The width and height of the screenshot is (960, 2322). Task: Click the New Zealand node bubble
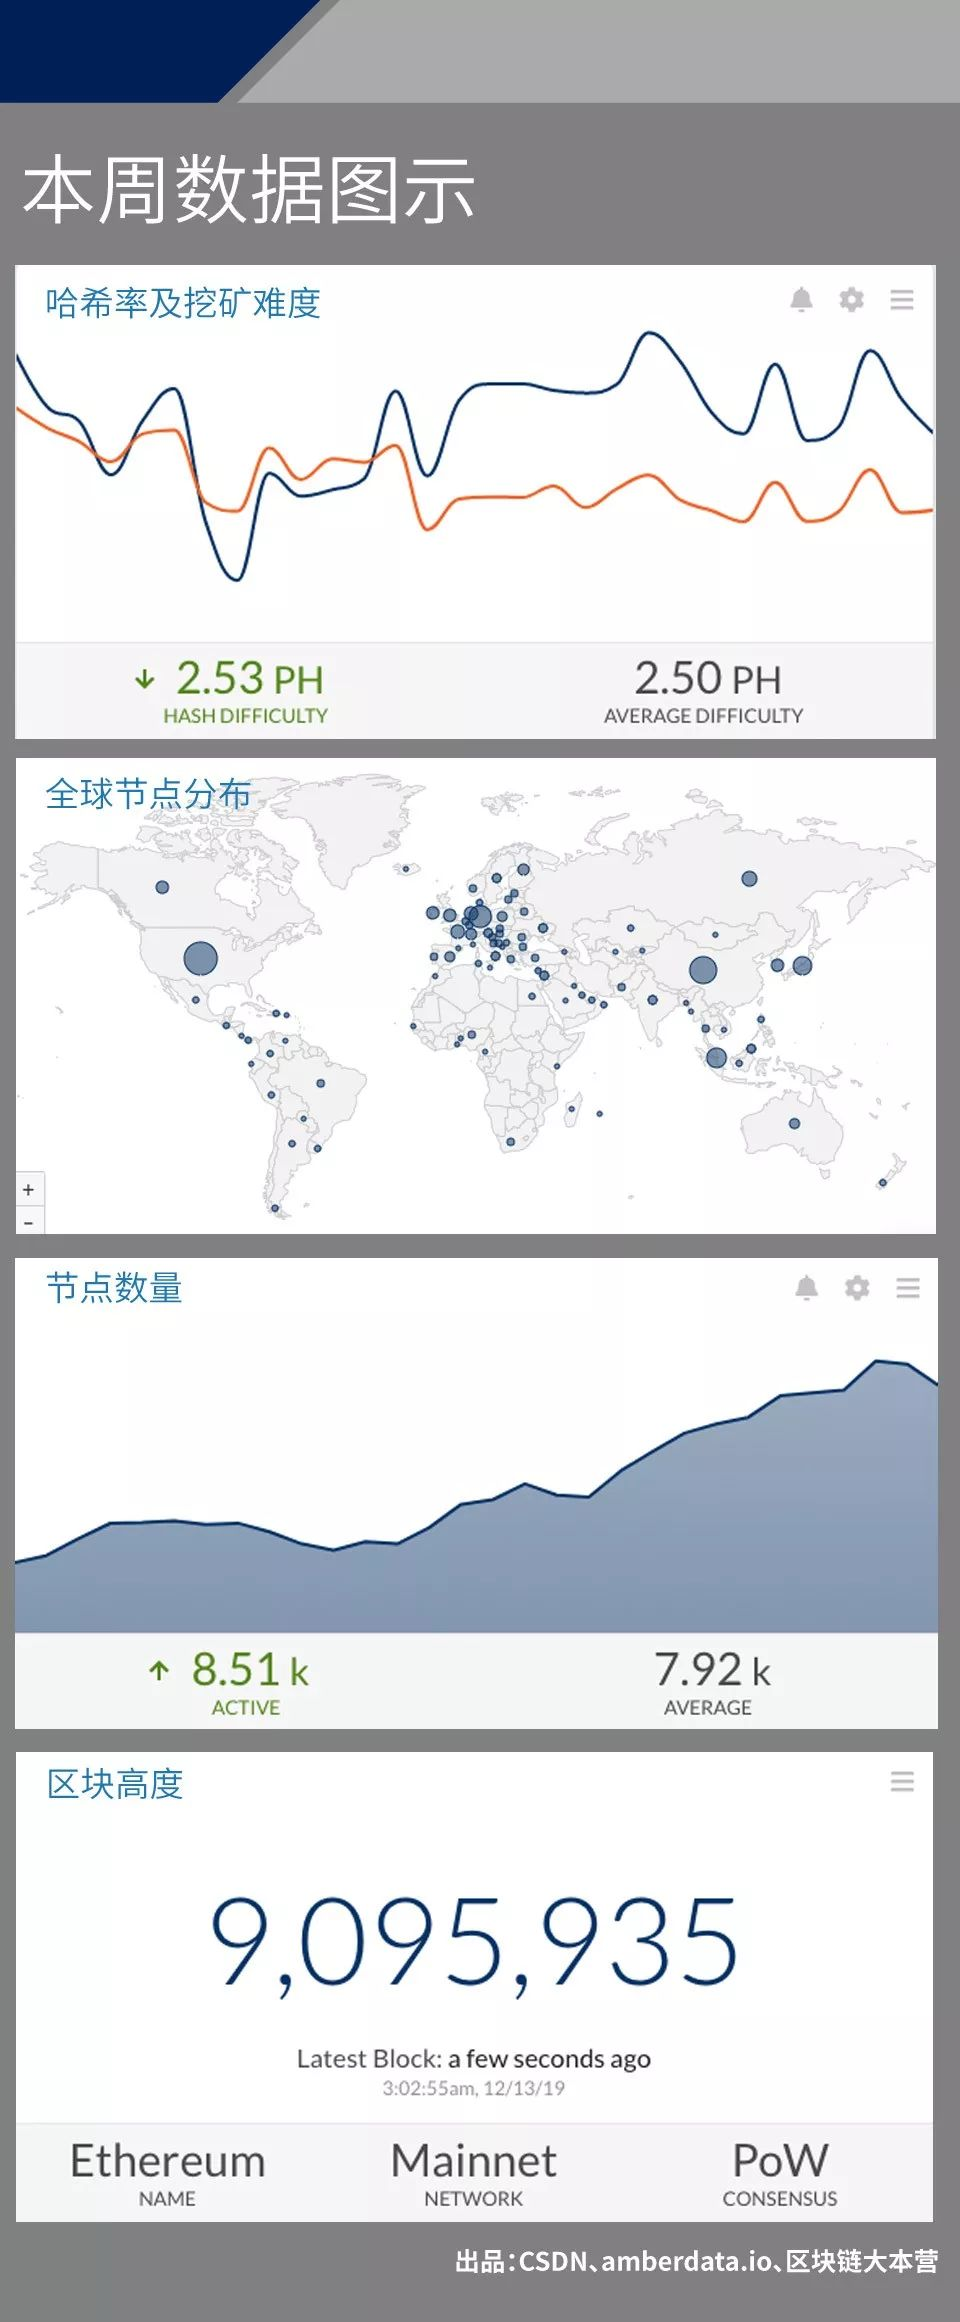tap(882, 1183)
